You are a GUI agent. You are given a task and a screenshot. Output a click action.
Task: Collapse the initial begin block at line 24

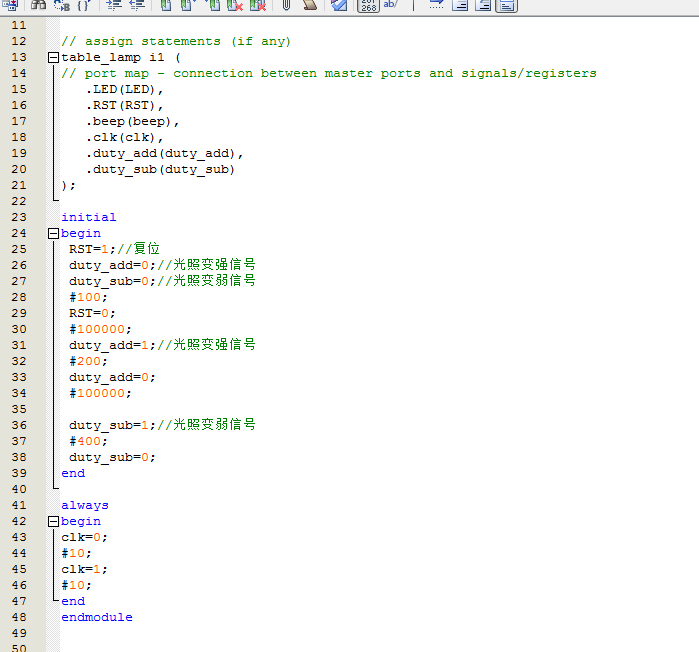[x=53, y=234]
